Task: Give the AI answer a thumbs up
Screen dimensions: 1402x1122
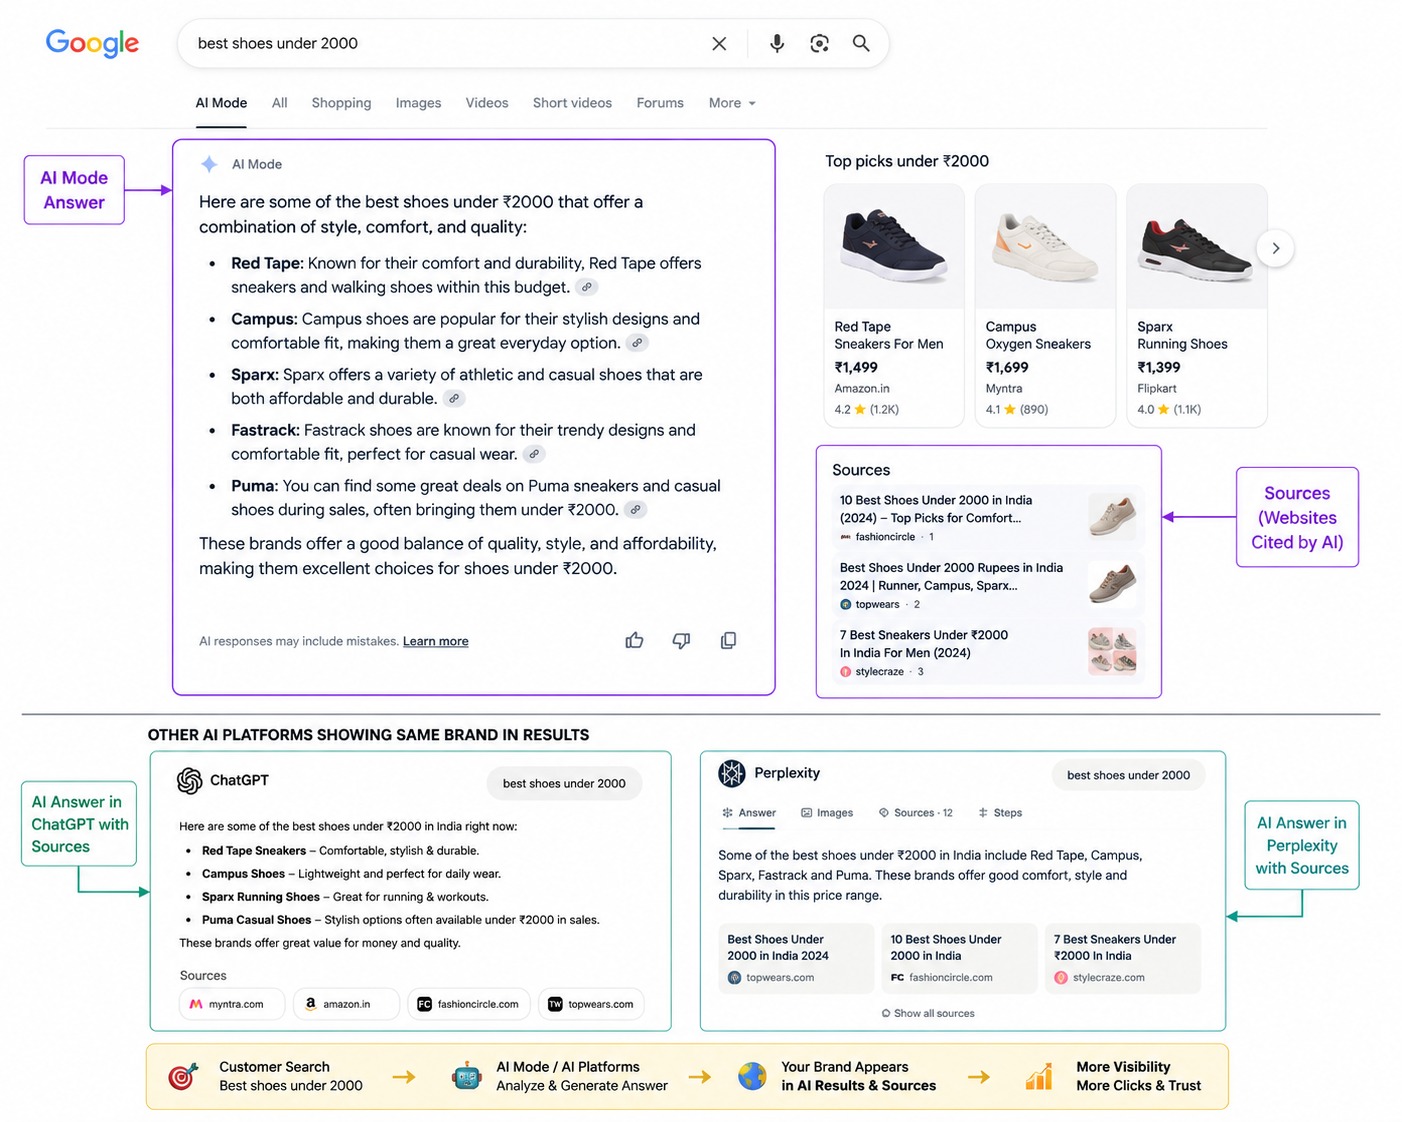Action: (634, 640)
